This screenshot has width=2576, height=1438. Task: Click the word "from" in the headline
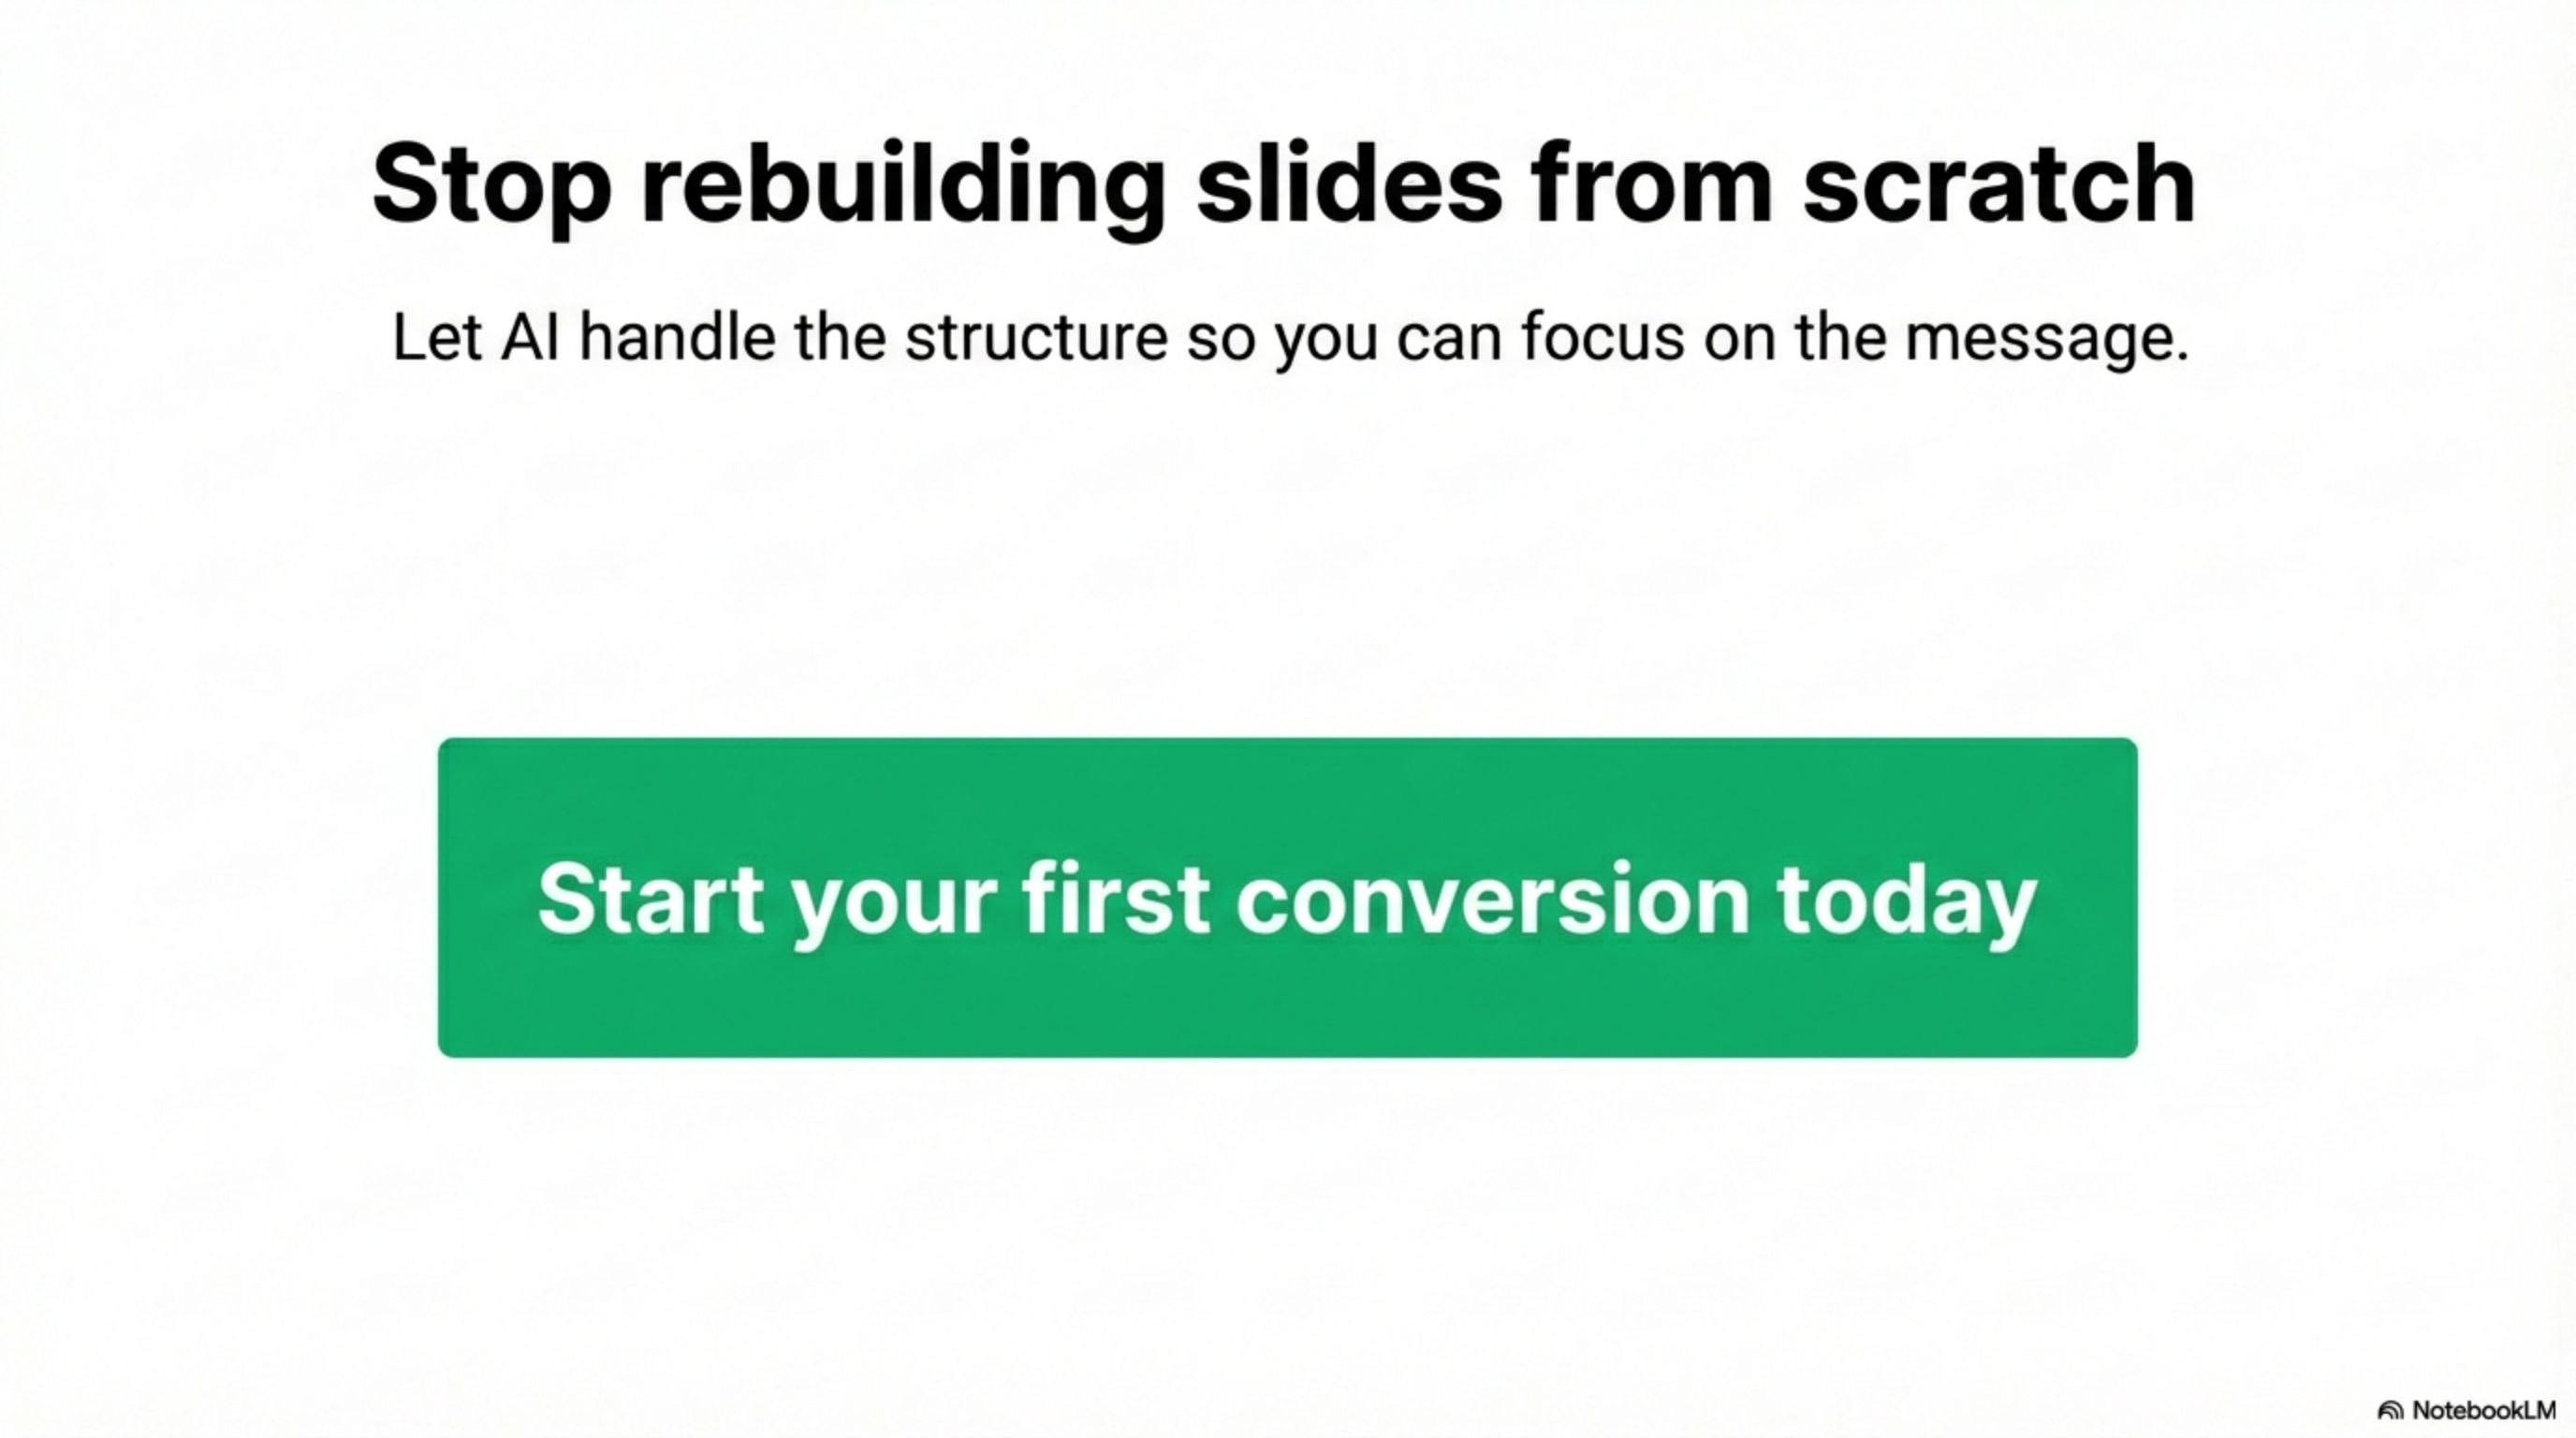[x=1651, y=185]
